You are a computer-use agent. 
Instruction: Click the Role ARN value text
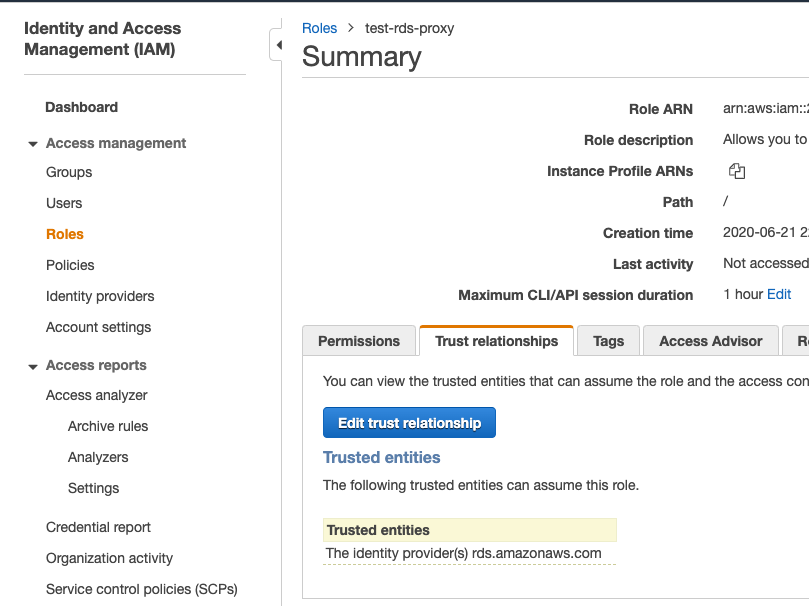(x=766, y=109)
